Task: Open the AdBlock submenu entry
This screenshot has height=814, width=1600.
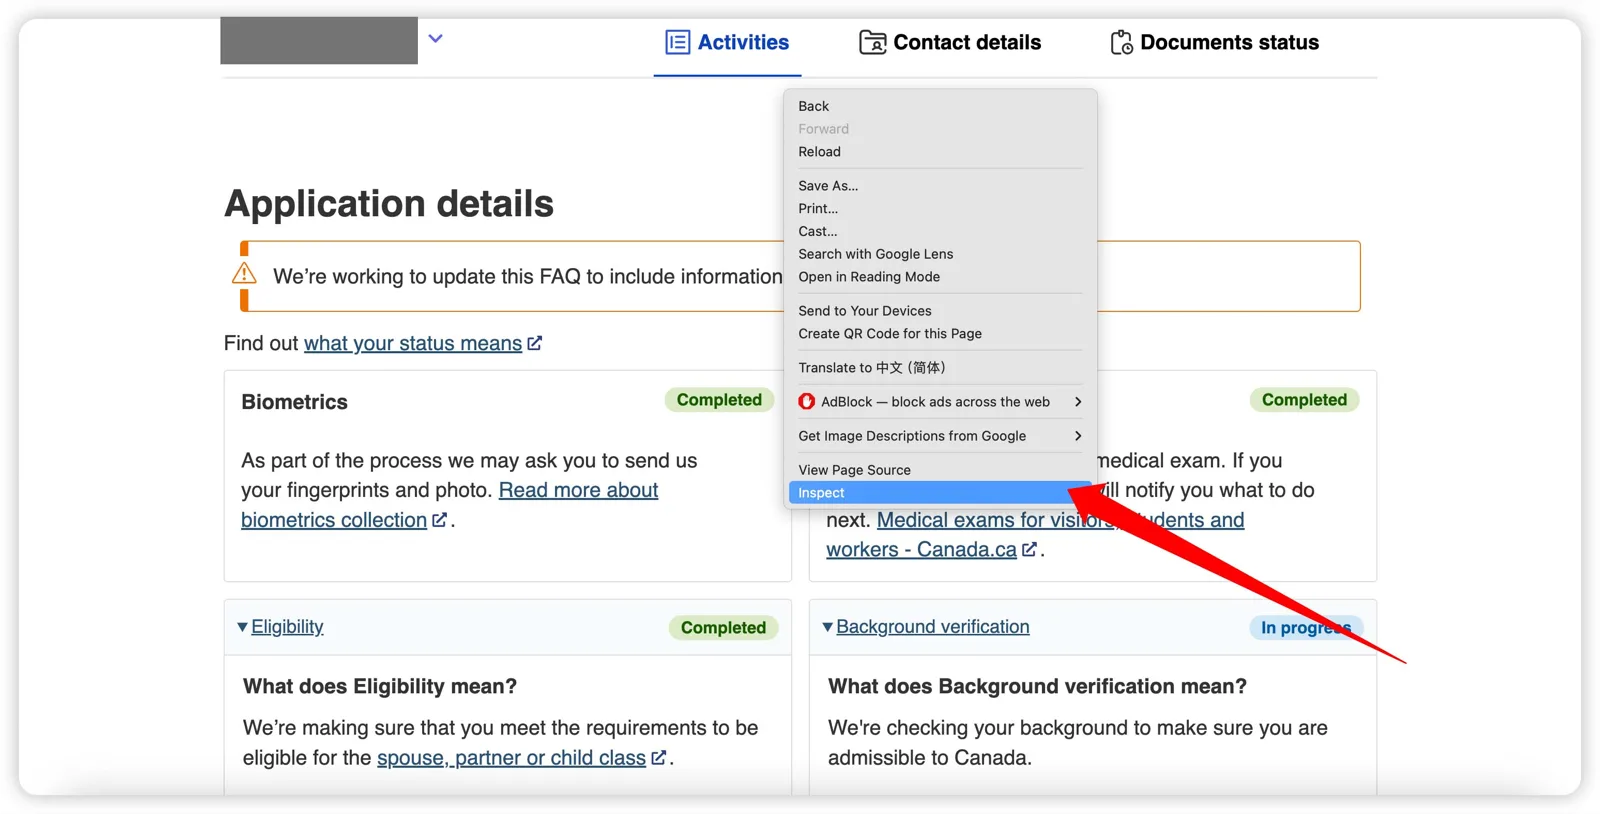Action: (x=940, y=402)
